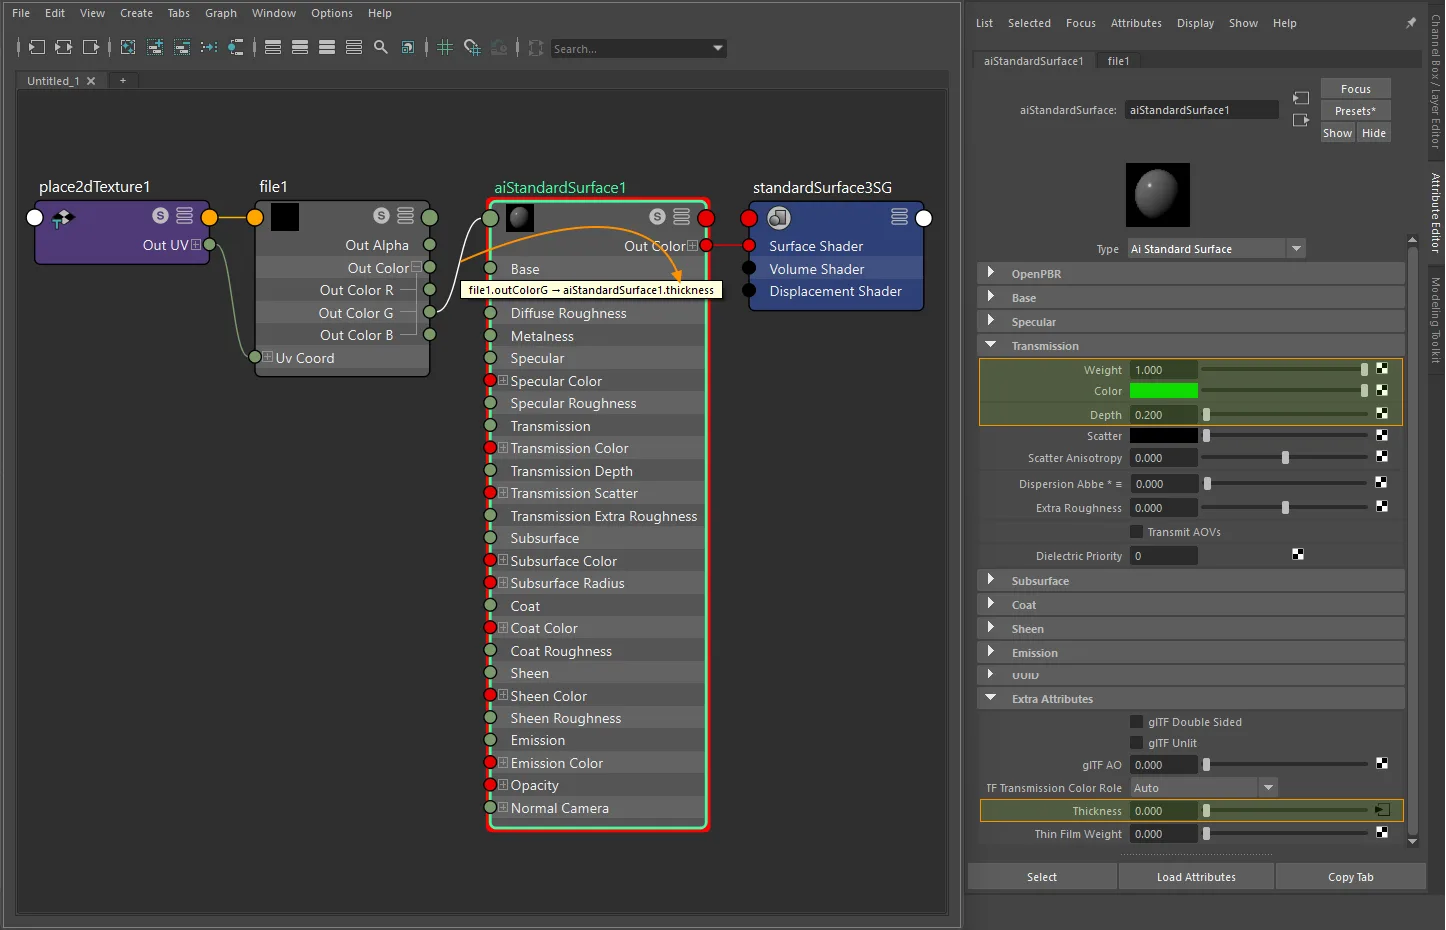Click the map checker icon for Depth
The image size is (1446, 930).
click(1382, 414)
